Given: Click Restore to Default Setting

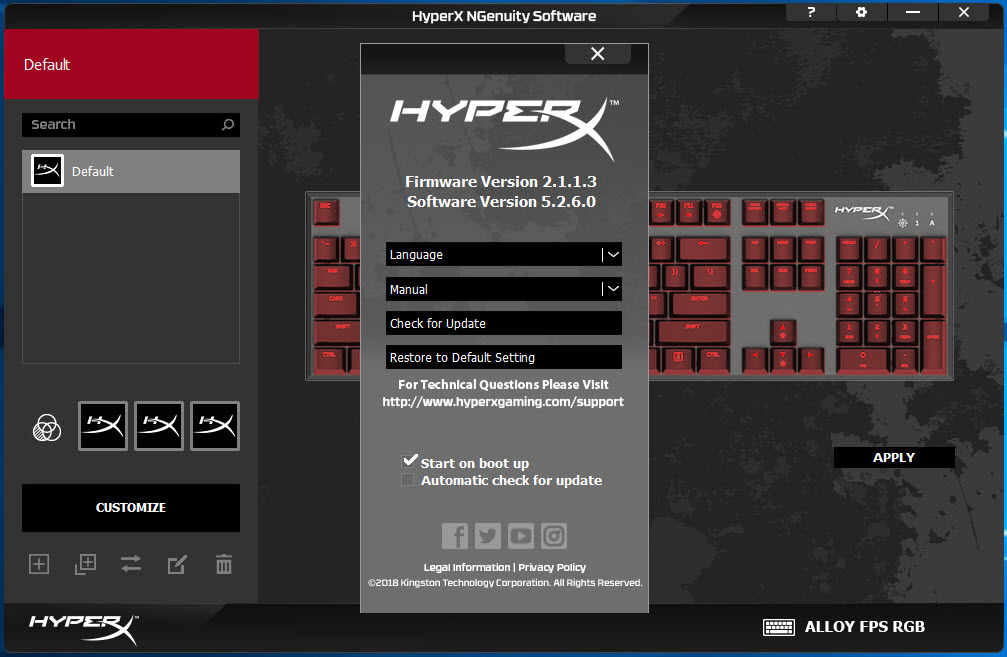Looking at the screenshot, I should (x=504, y=357).
